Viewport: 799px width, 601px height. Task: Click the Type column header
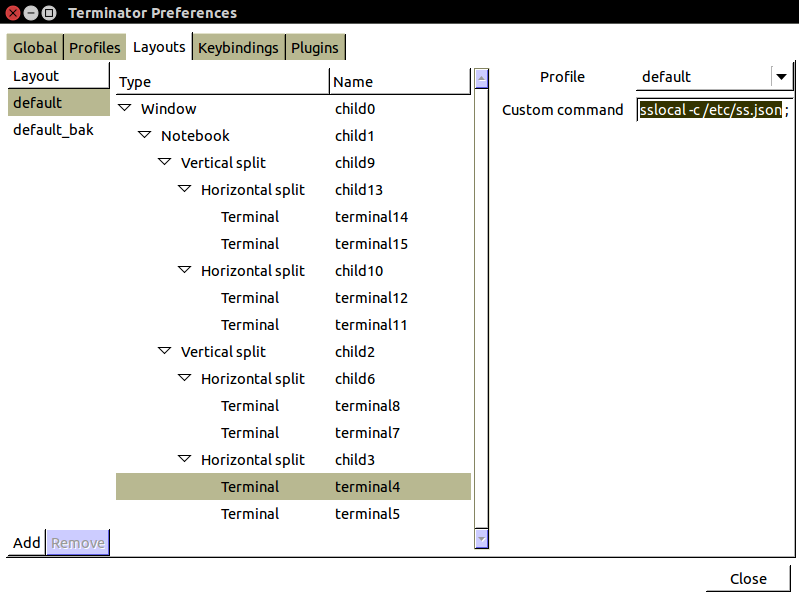[223, 82]
